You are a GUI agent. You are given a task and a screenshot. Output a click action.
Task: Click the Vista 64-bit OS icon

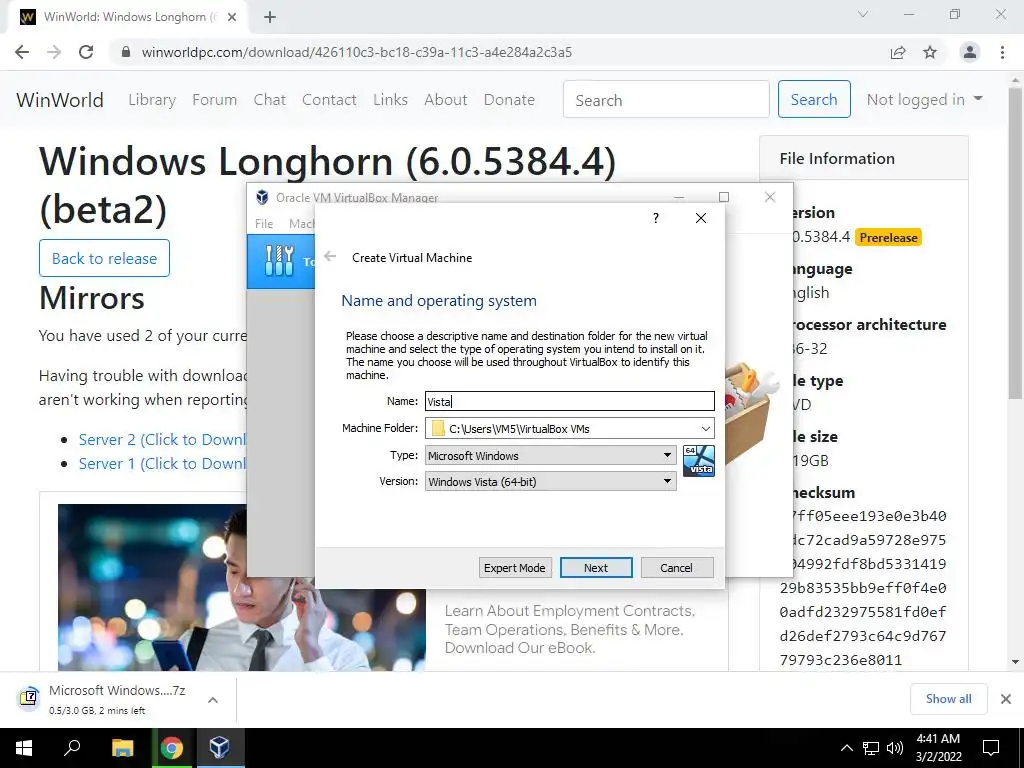click(x=699, y=460)
